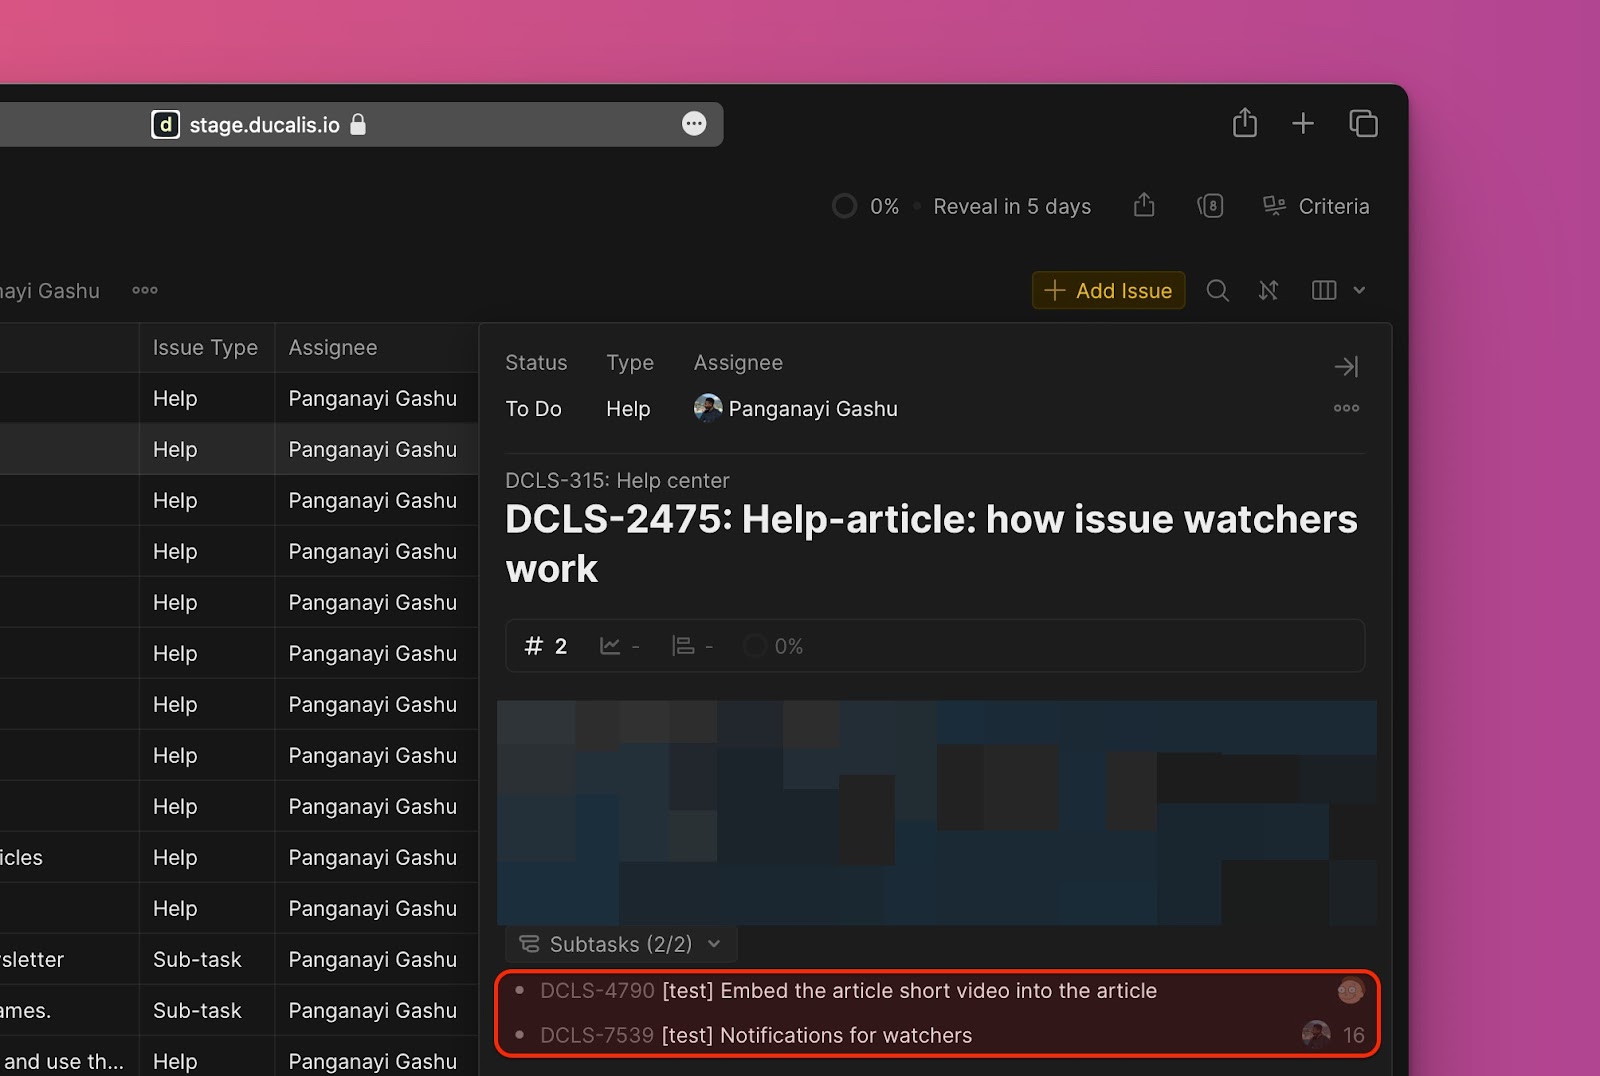The image size is (1600, 1076).
Task: Open the address bar more options ellipsis
Action: 694,123
